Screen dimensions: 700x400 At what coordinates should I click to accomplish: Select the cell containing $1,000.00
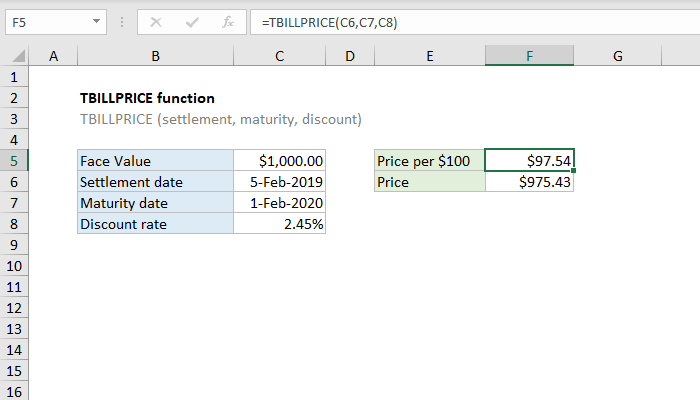coord(279,161)
